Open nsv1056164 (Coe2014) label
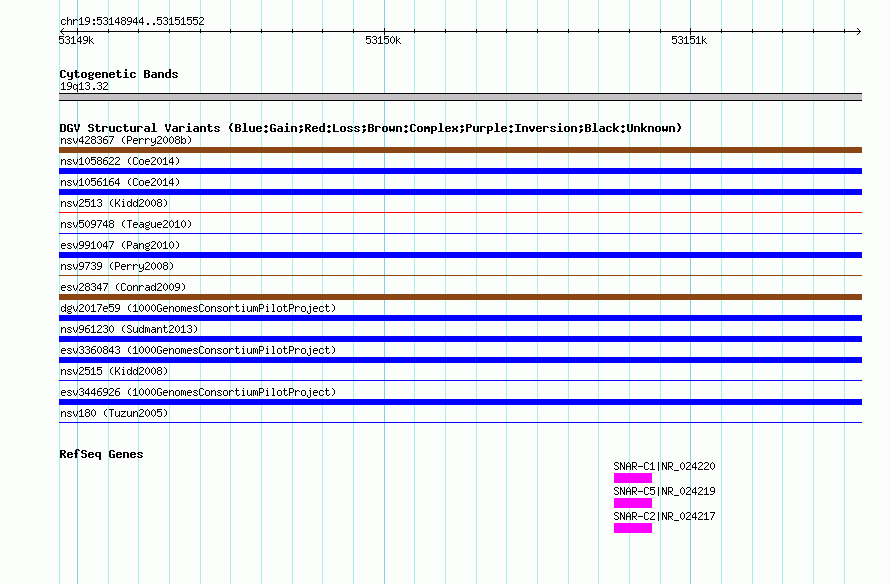The height and width of the screenshot is (584, 890). 120,182
